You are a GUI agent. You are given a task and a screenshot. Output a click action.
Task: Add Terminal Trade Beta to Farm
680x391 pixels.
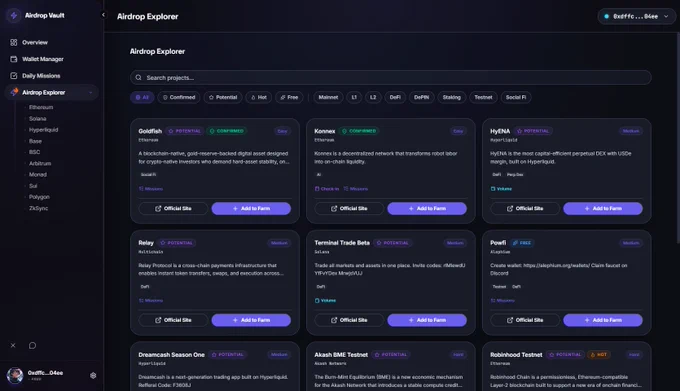click(x=427, y=320)
